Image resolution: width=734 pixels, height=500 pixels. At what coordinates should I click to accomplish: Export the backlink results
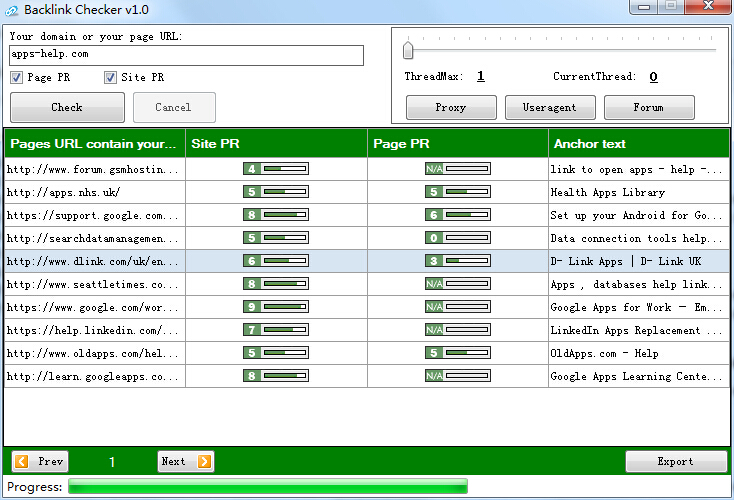click(676, 461)
